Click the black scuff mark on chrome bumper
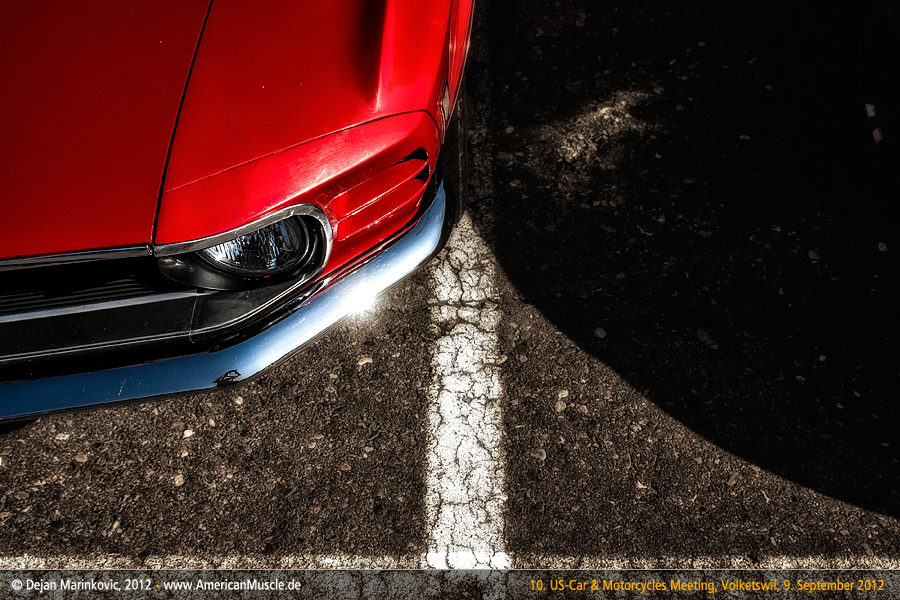Screen dimensions: 900x600 click(229, 377)
